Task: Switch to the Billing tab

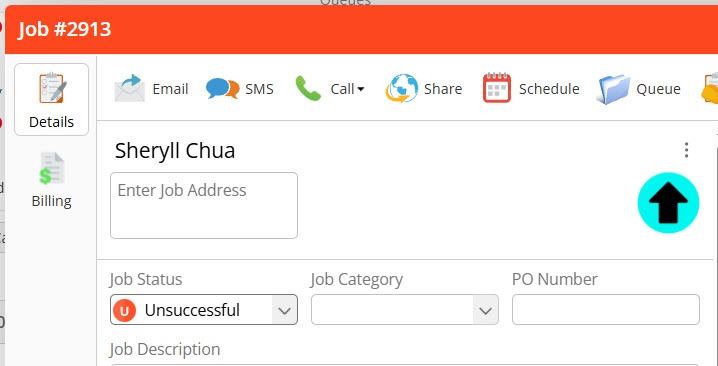Action: [51, 180]
